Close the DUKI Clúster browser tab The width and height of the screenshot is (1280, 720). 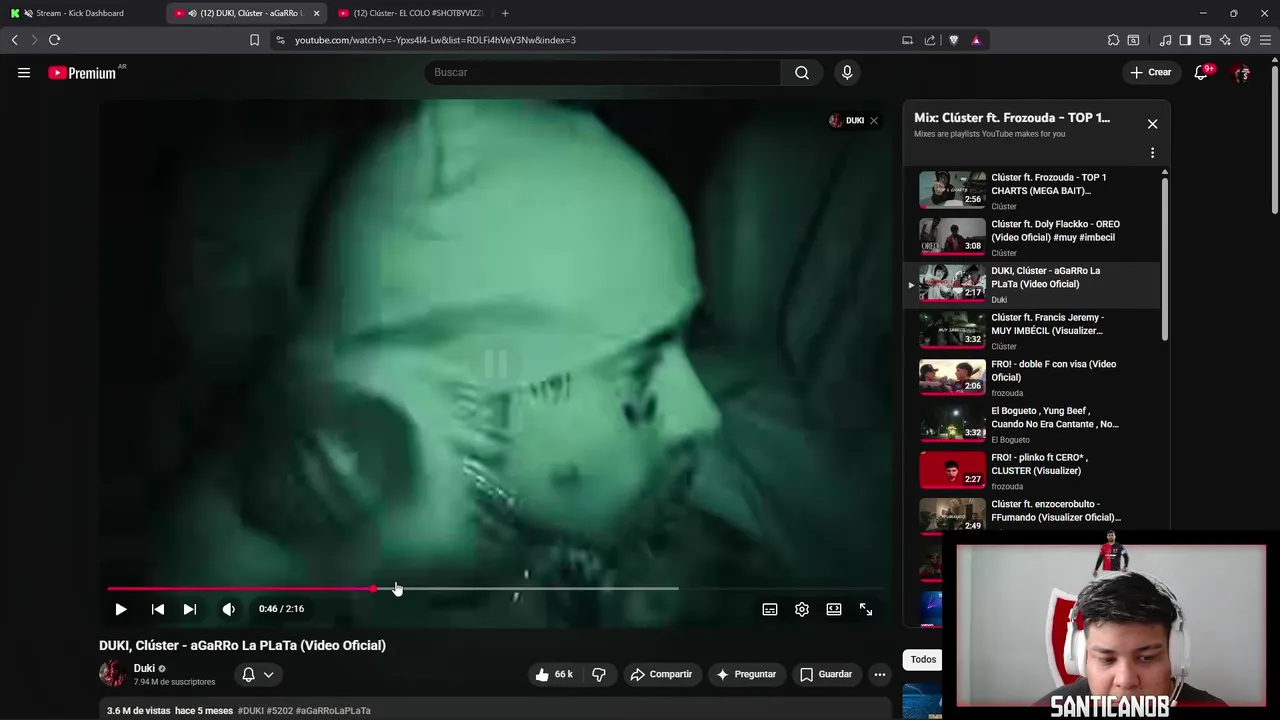pos(316,13)
